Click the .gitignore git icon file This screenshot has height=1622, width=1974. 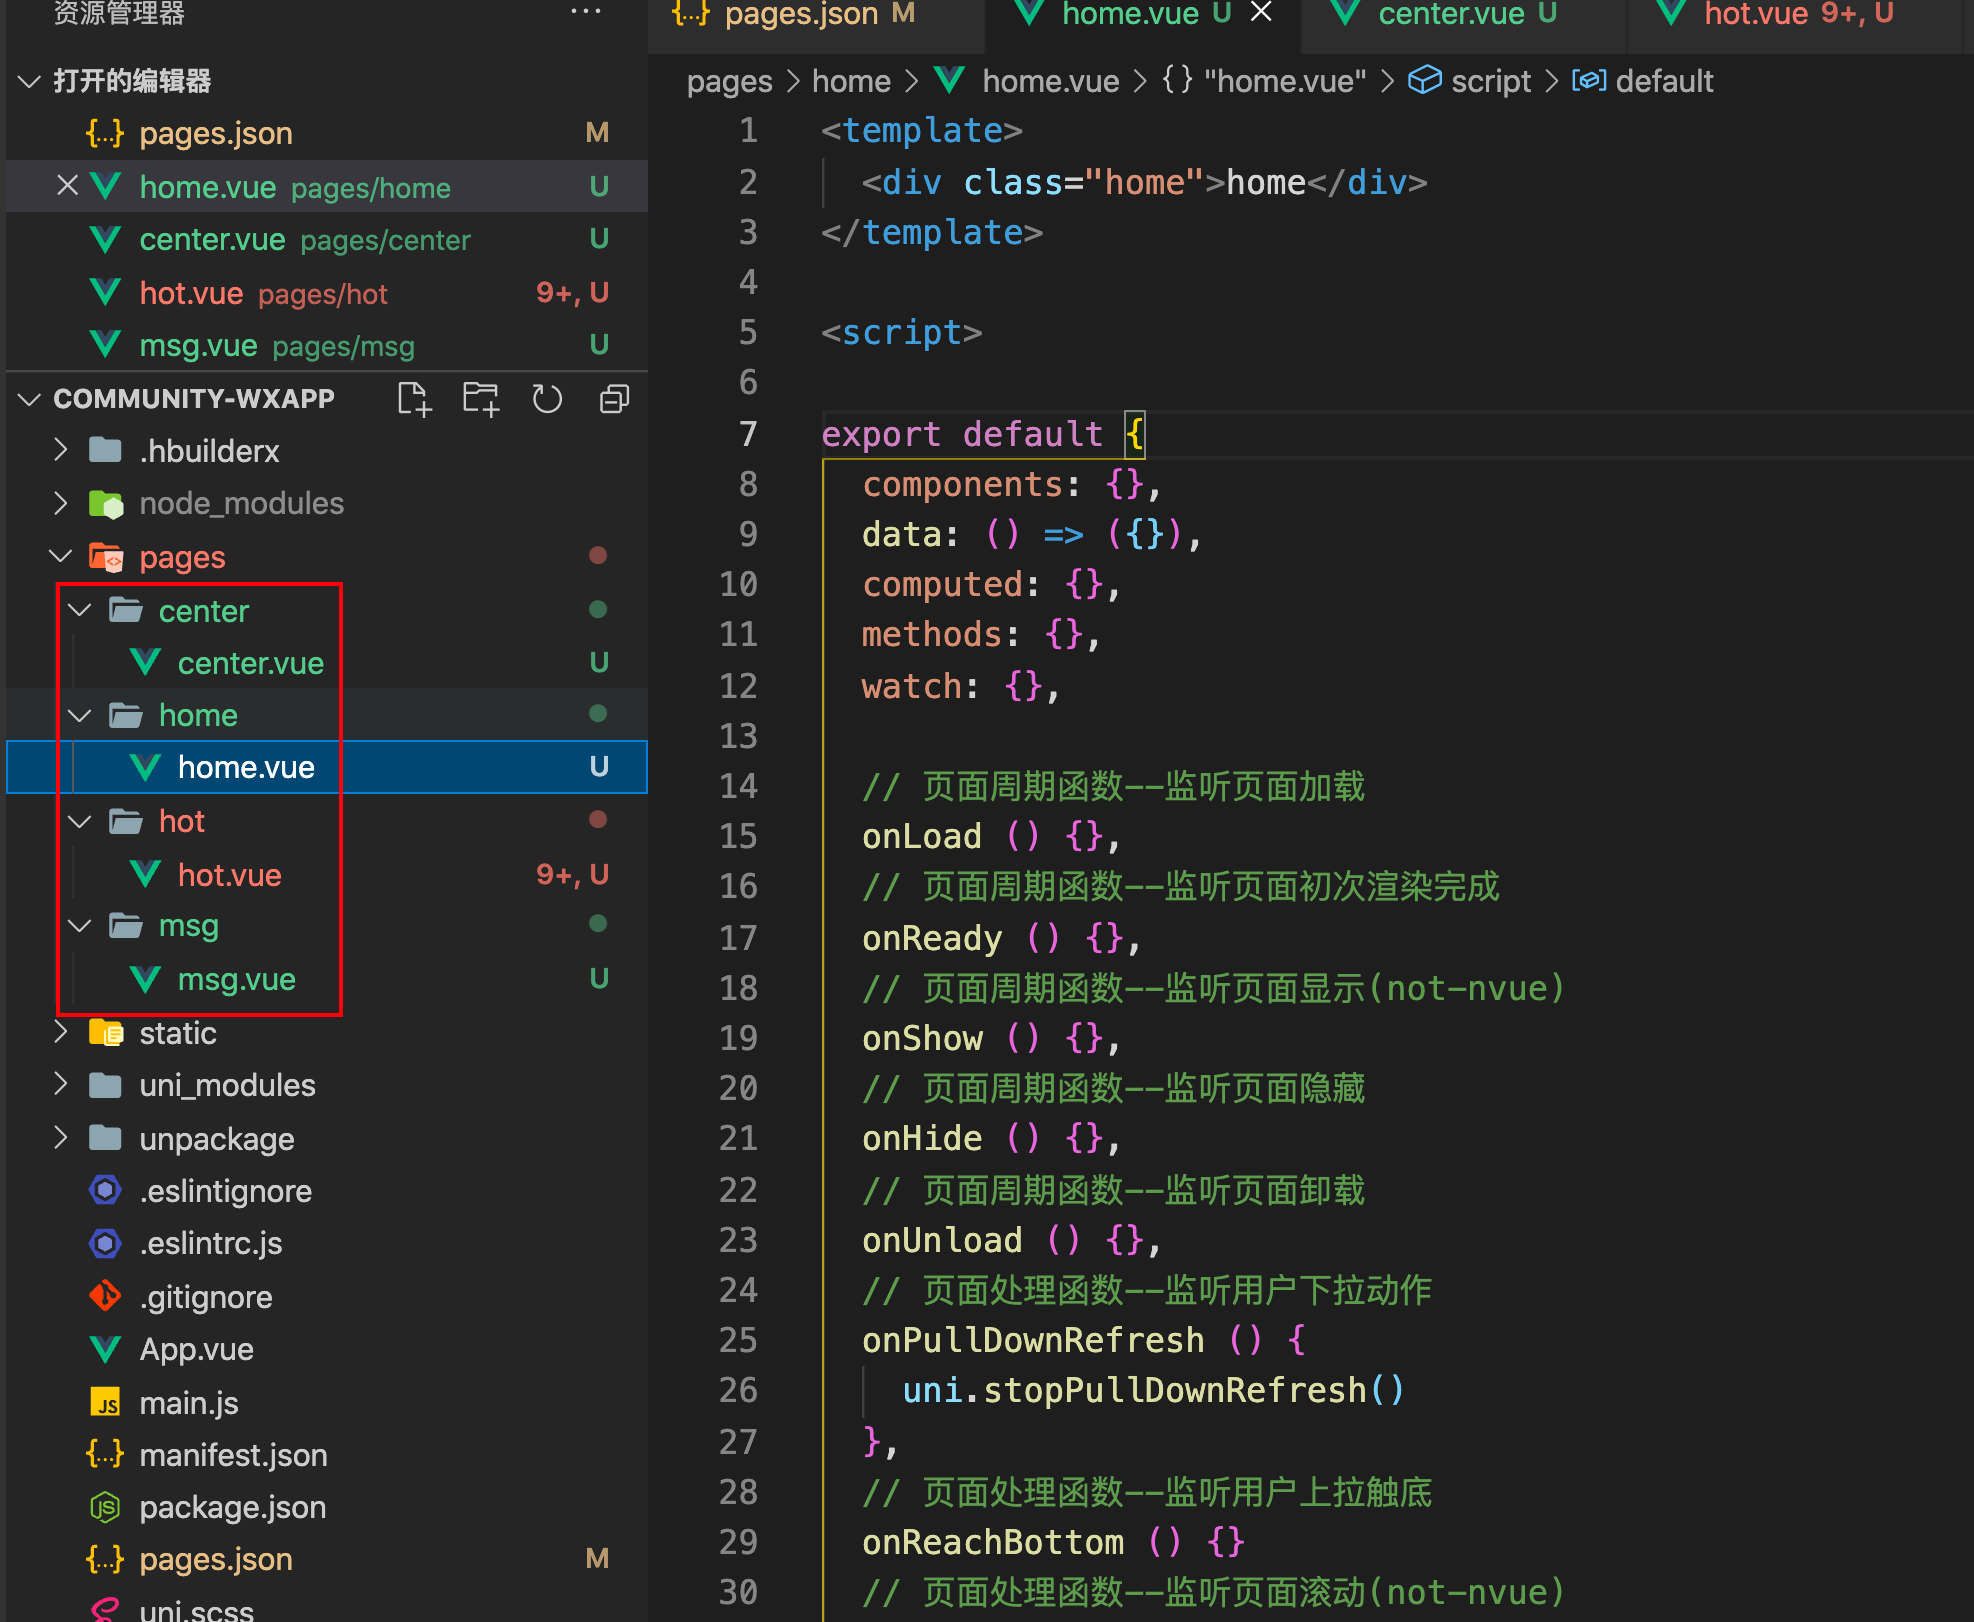click(206, 1297)
